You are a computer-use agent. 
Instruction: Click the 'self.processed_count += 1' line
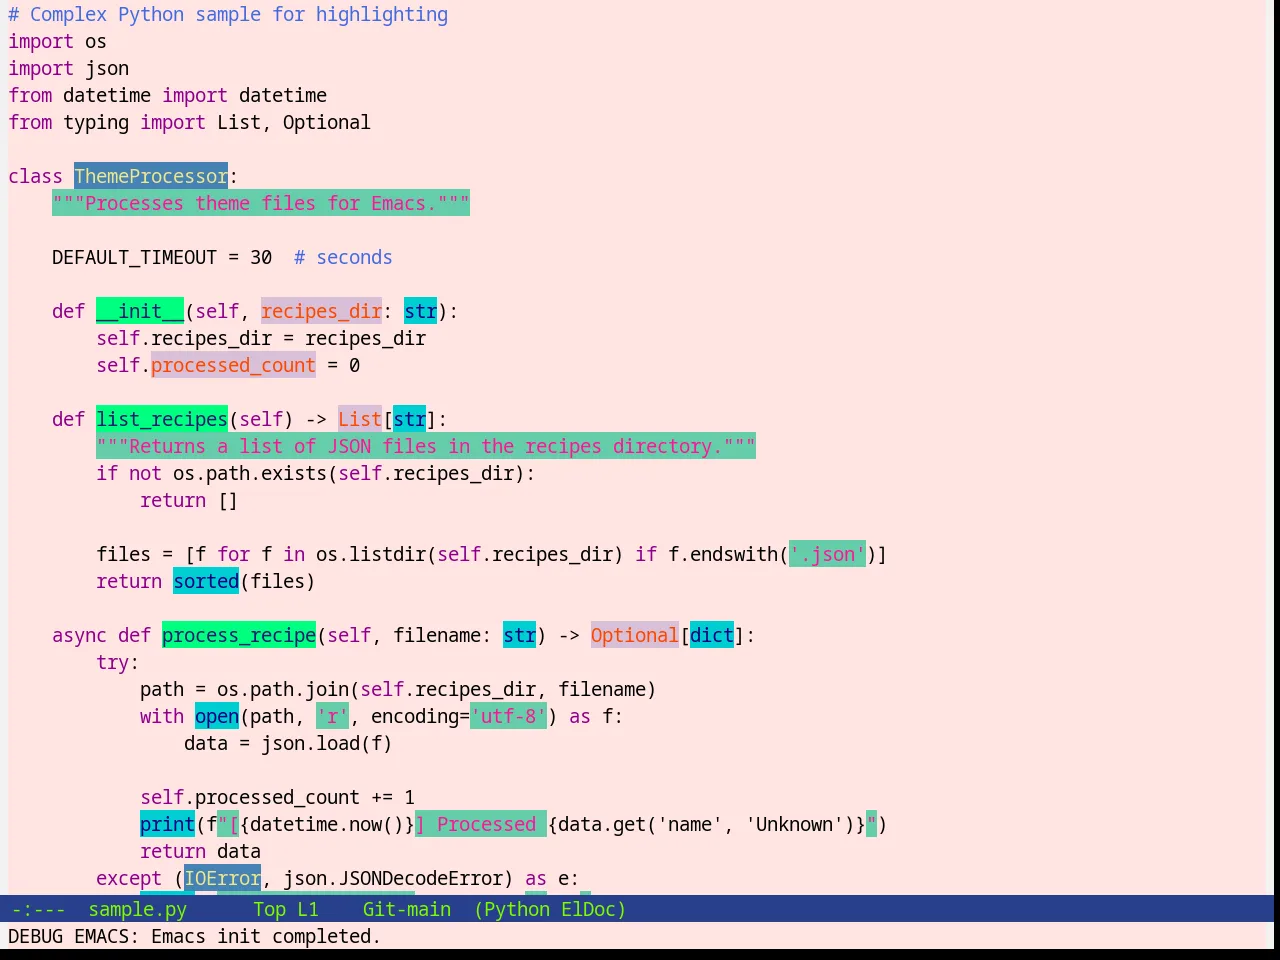pos(277,797)
